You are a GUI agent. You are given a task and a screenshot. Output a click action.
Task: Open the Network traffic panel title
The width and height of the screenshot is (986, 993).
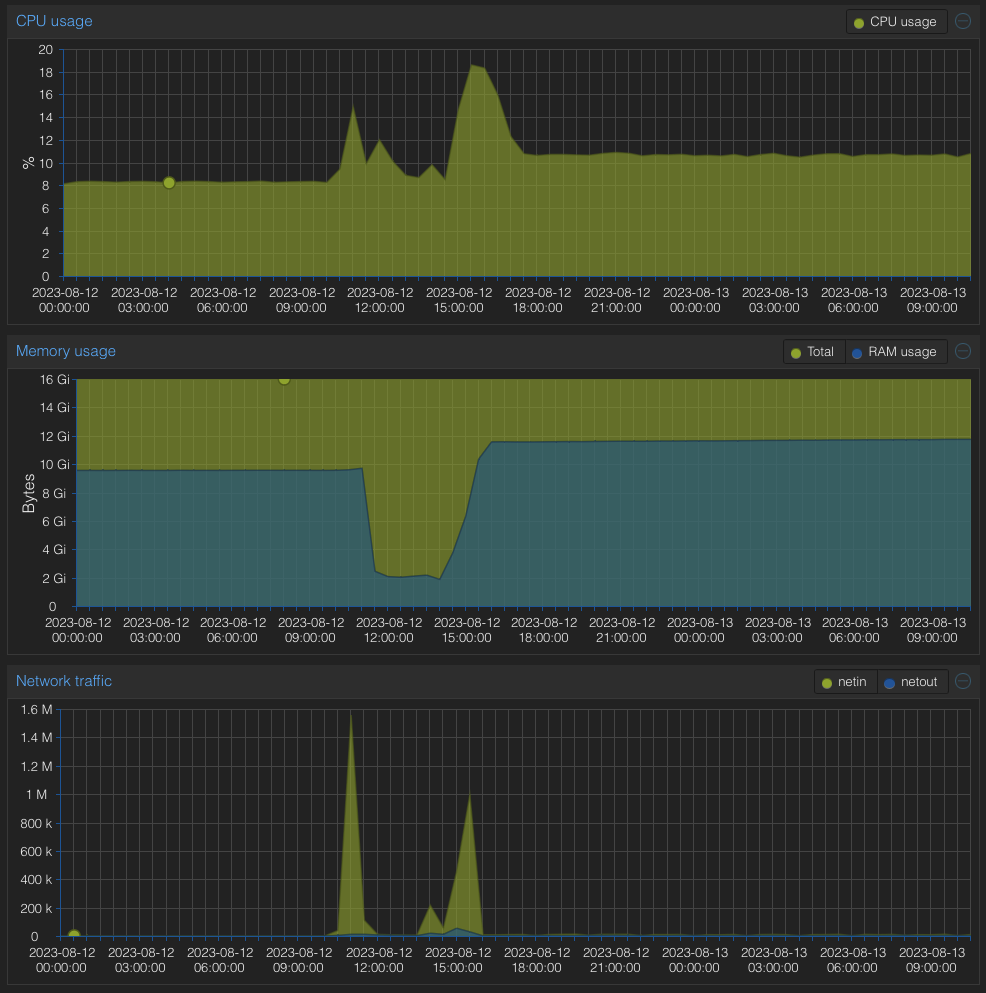64,681
